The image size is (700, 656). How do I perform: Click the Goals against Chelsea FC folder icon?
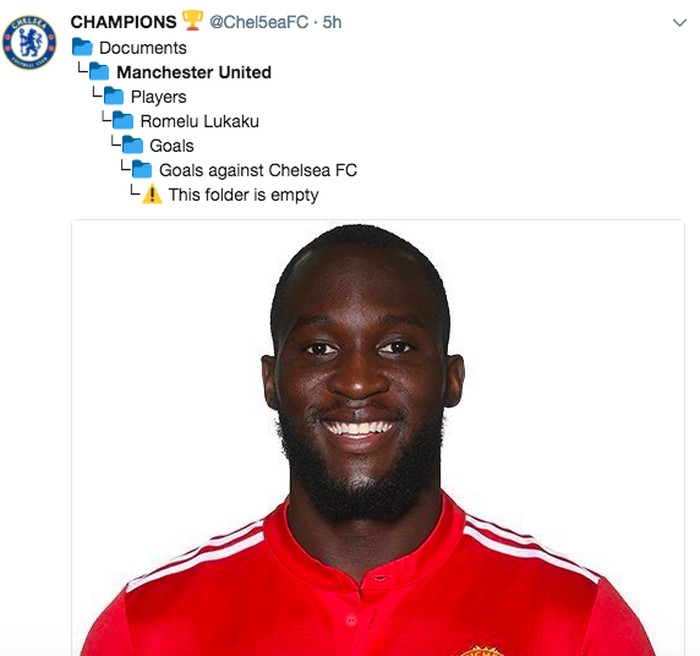pos(142,169)
